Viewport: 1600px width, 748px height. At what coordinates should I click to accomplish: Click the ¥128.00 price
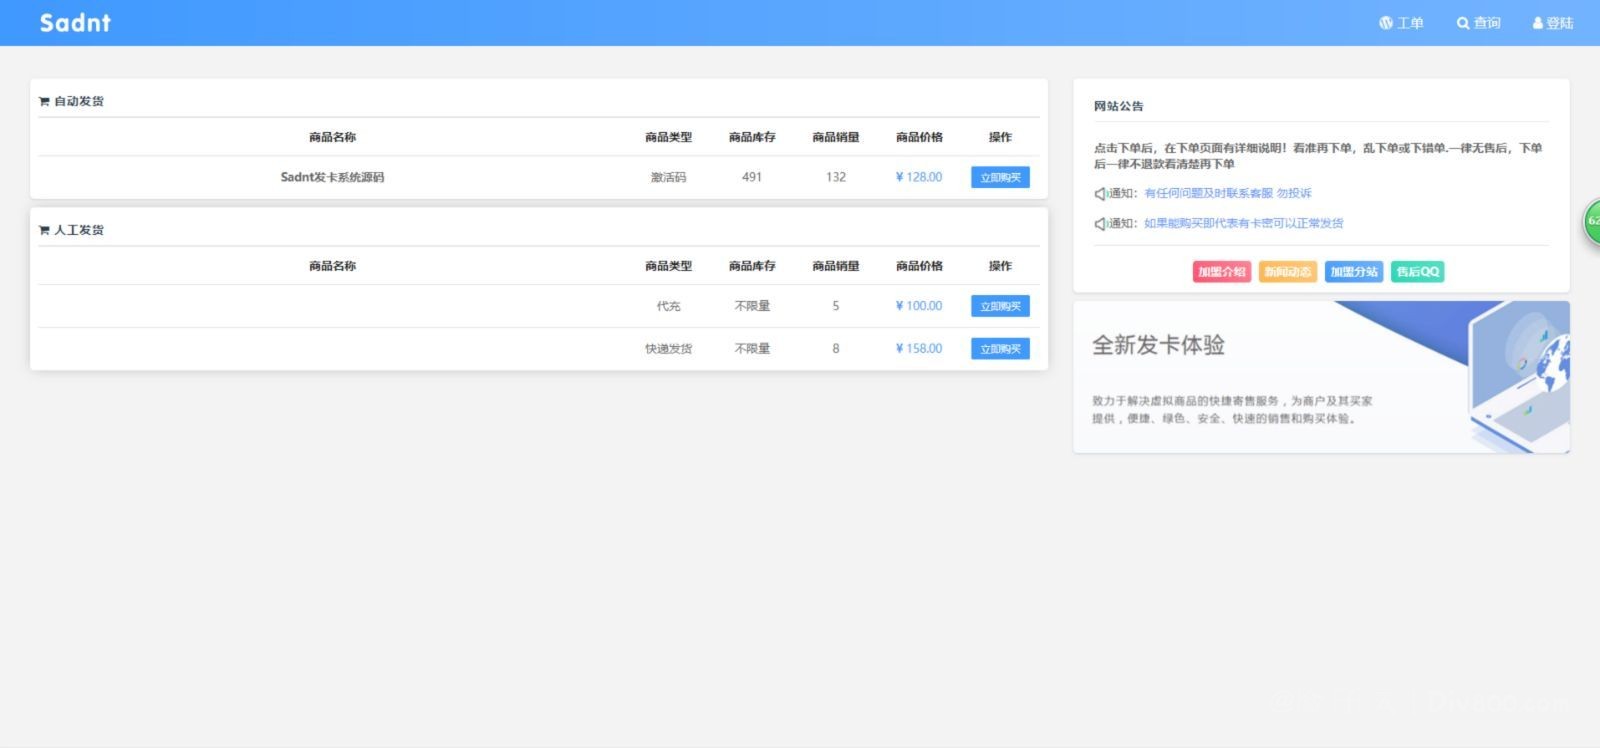pos(918,177)
